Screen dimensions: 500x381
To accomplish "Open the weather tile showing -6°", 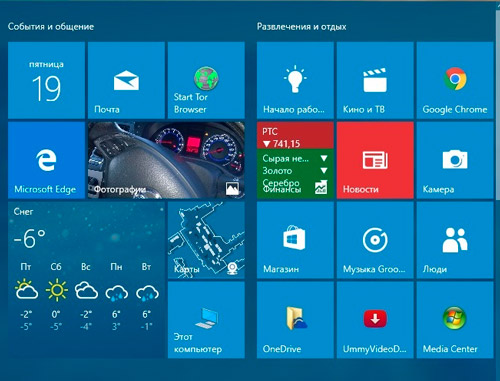I will pos(86,280).
